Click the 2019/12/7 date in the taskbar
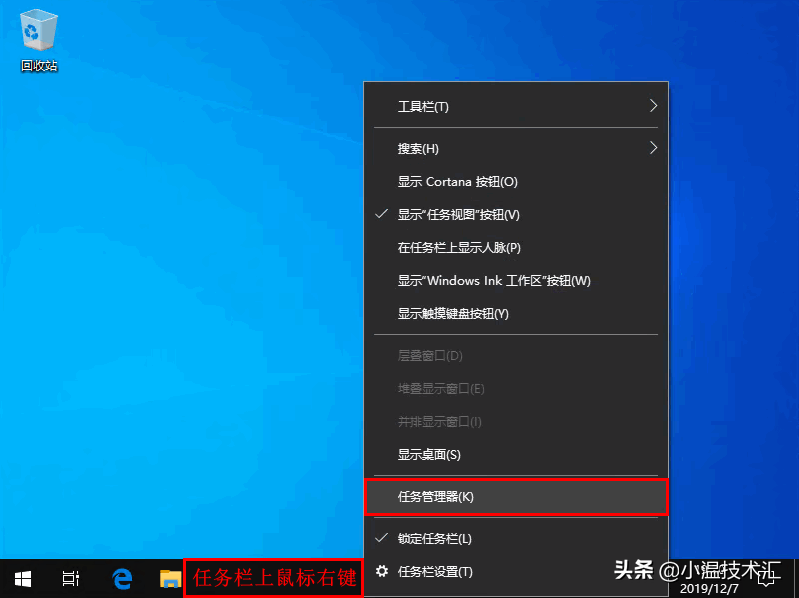 pyautogui.click(x=709, y=589)
